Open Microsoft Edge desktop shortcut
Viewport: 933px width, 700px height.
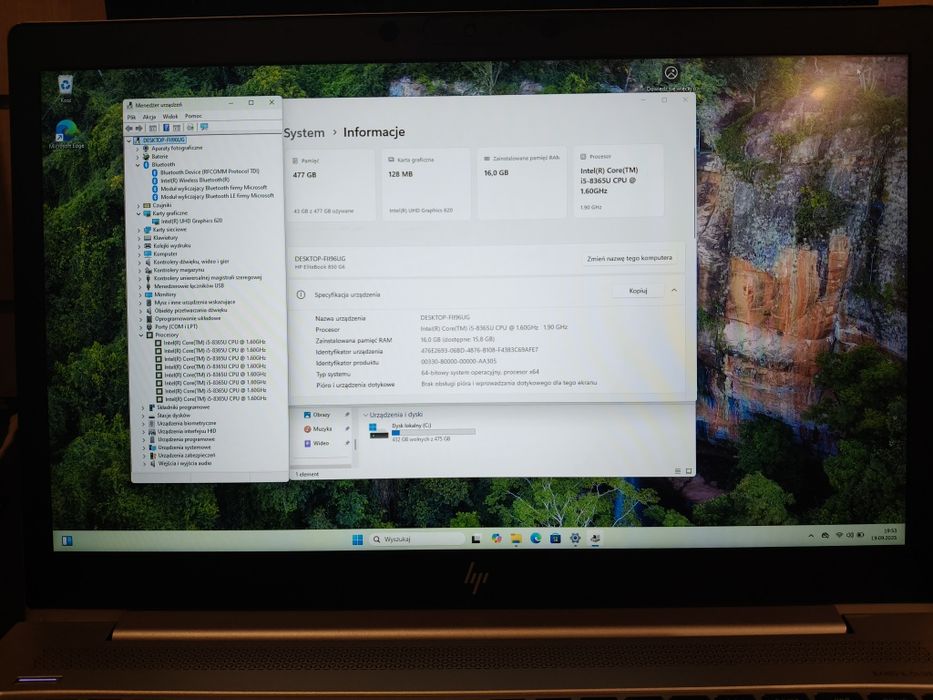[x=66, y=131]
